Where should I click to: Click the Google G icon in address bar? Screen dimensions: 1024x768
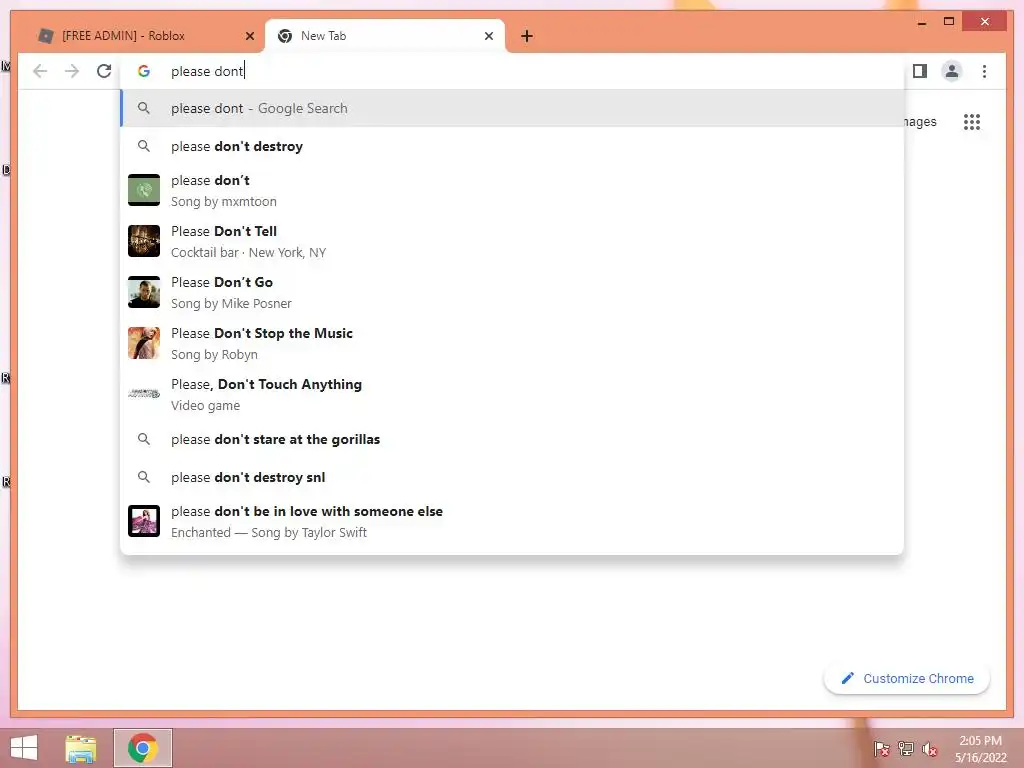144,71
